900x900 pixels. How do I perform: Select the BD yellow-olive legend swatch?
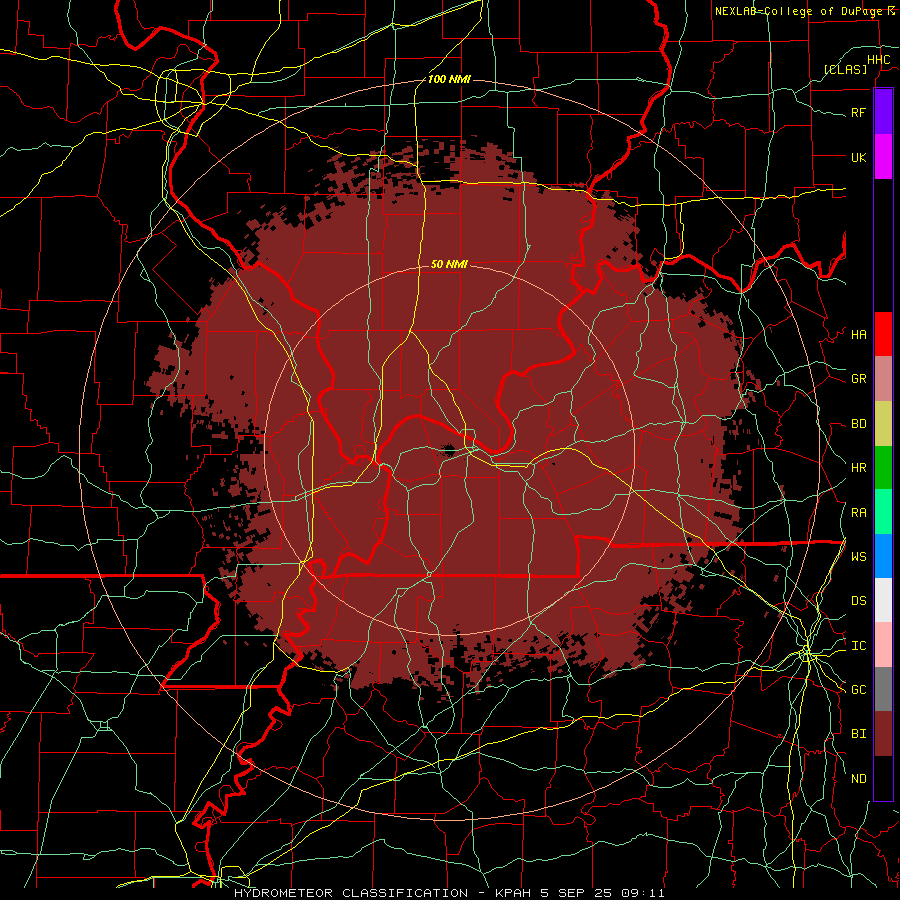pyautogui.click(x=883, y=424)
